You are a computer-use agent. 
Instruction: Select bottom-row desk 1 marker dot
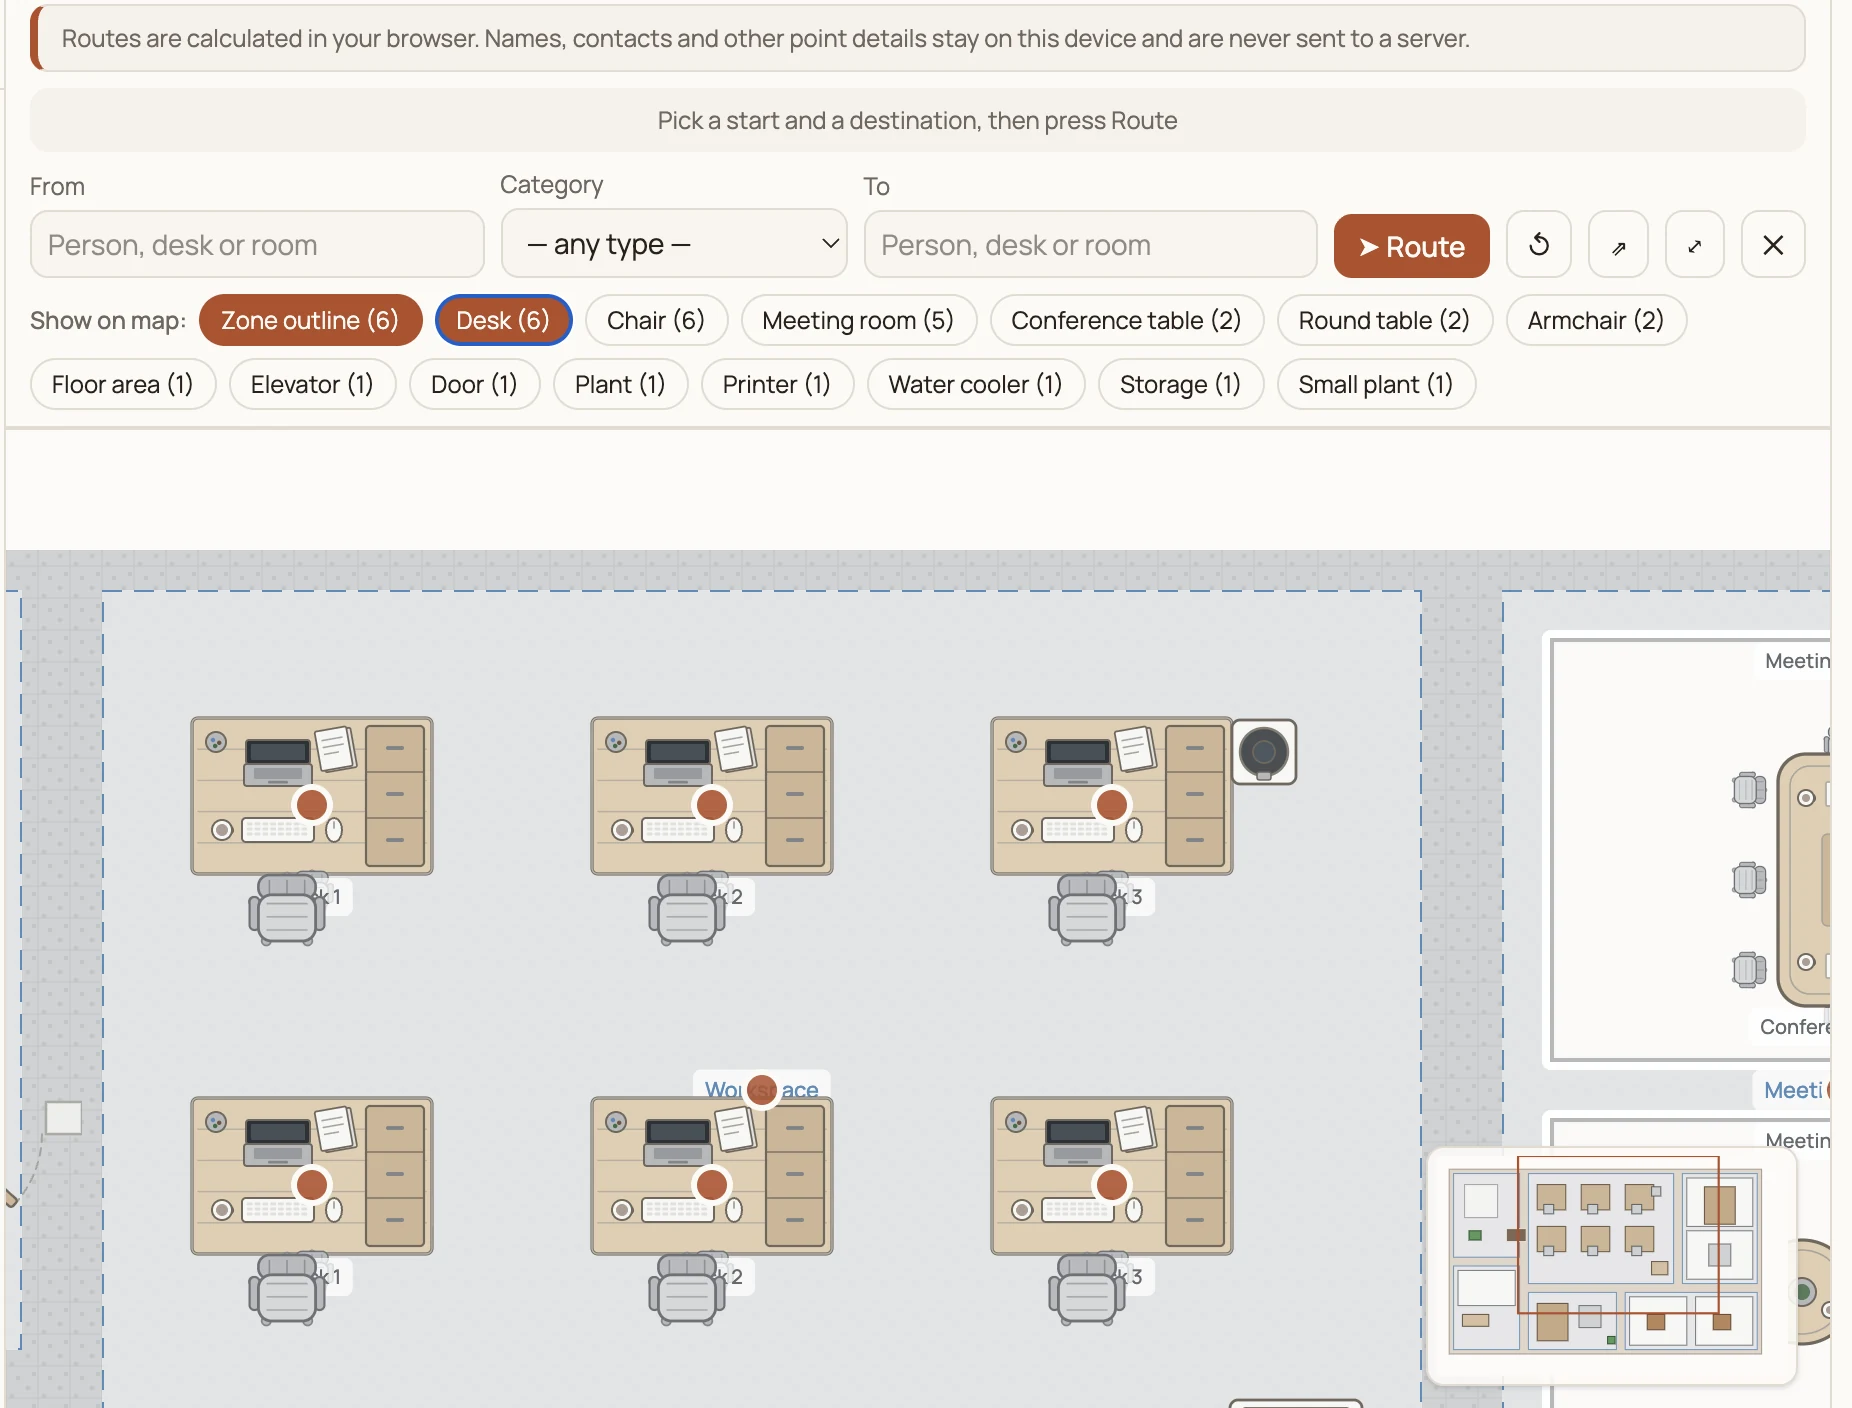312,1184
